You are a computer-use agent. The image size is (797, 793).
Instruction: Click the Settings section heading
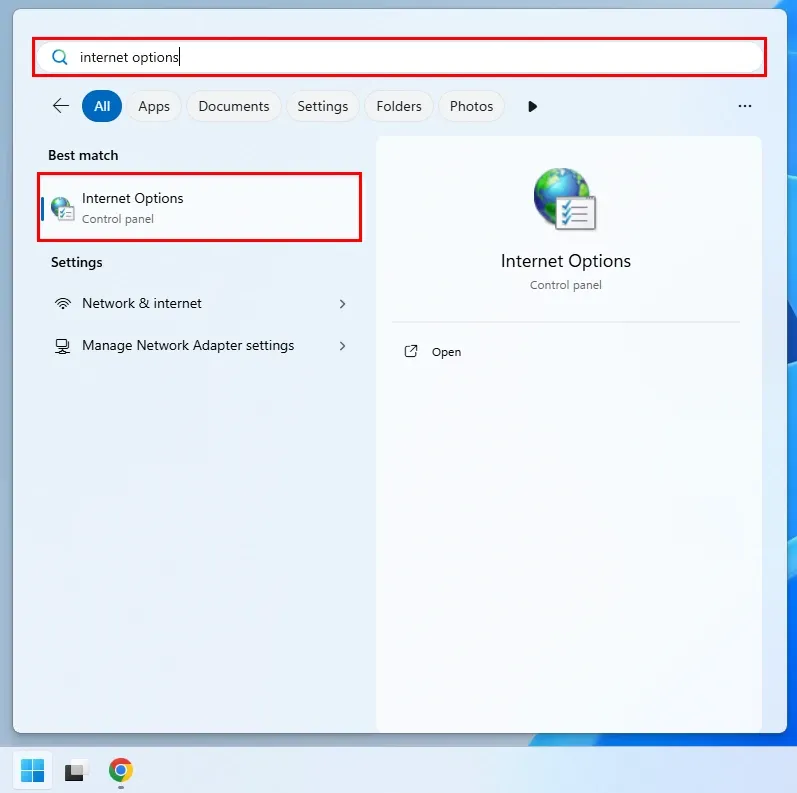77,262
